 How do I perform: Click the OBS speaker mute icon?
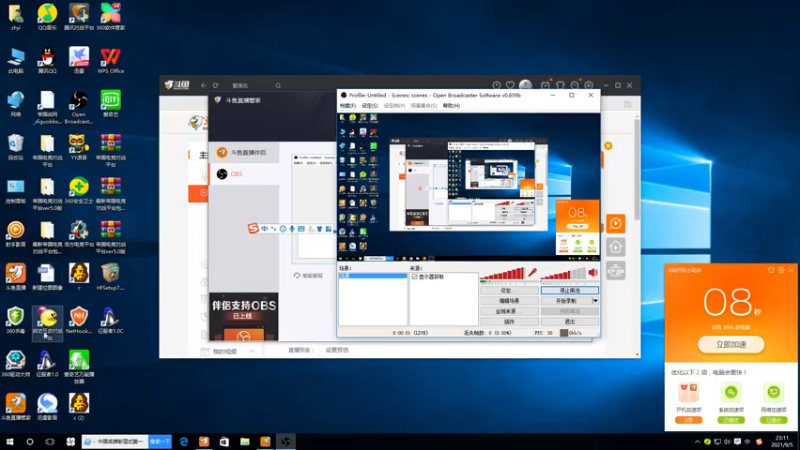click(593, 273)
